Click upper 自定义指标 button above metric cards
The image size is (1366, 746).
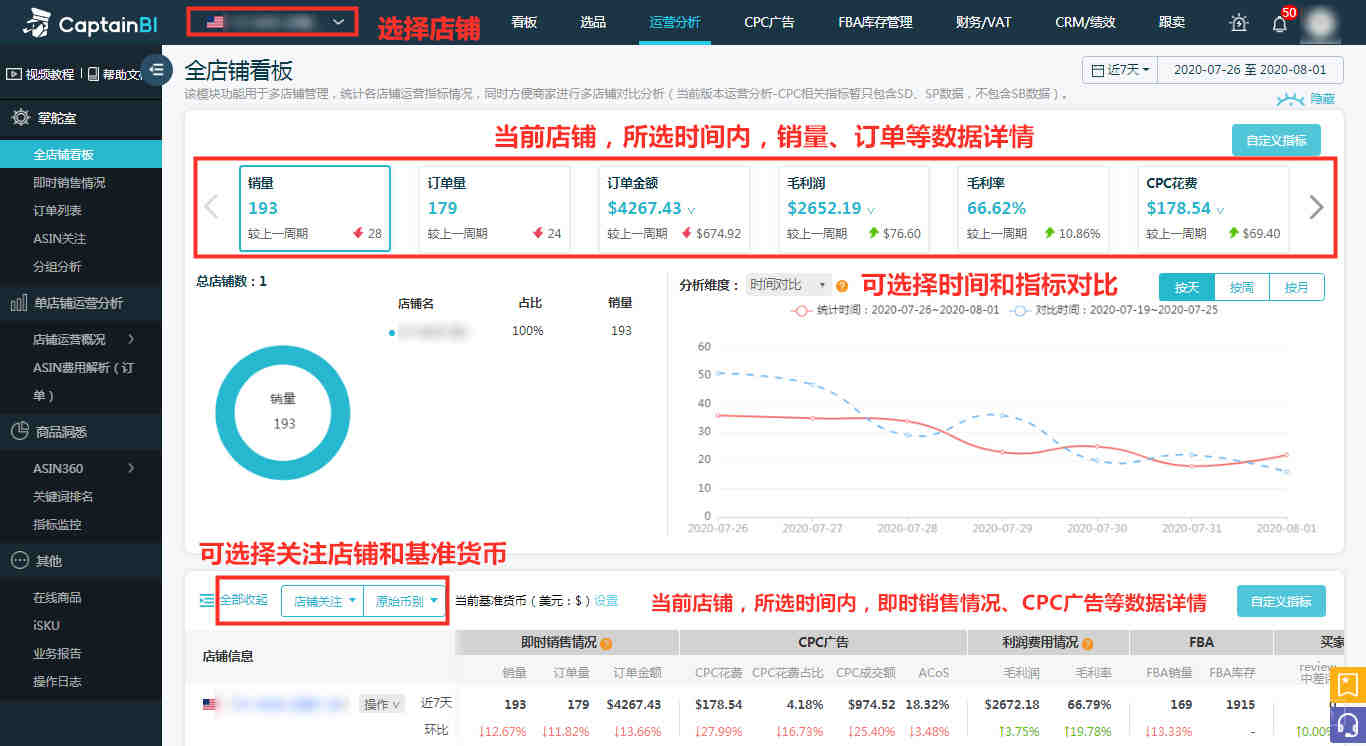[x=1276, y=140]
